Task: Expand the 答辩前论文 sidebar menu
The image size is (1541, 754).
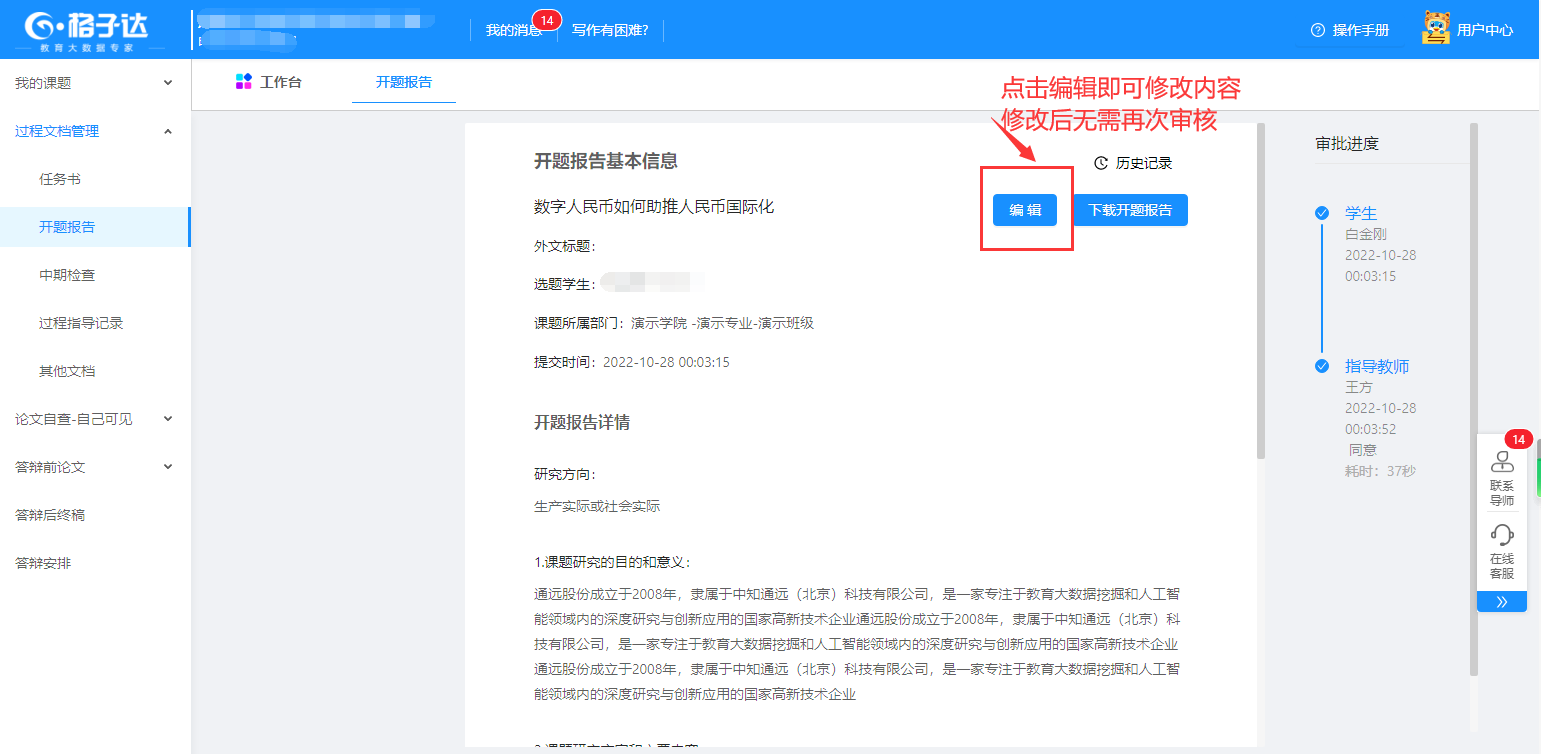Action: coord(168,467)
